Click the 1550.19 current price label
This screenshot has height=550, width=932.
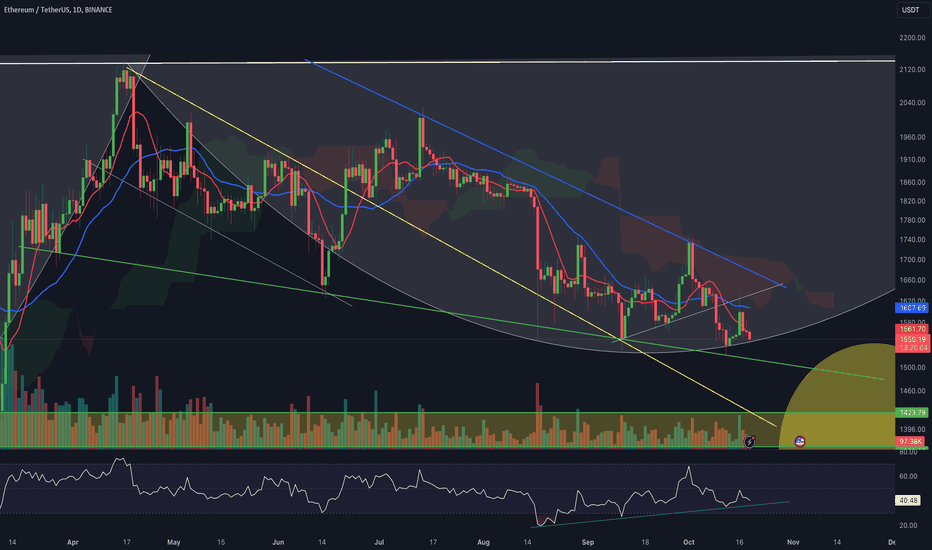(x=911, y=339)
